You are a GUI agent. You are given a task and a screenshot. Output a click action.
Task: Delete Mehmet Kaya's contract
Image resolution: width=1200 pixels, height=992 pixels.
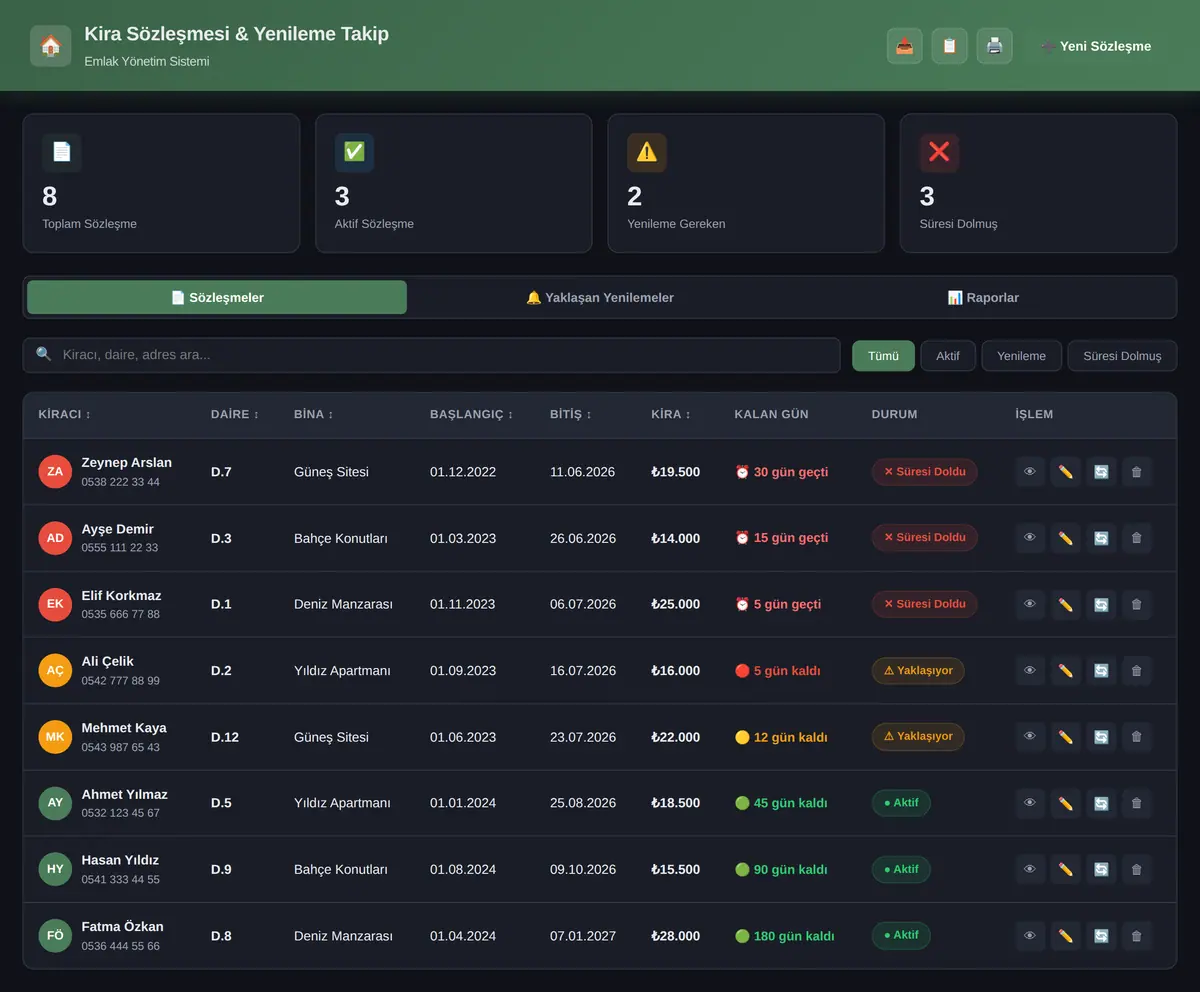click(1137, 737)
